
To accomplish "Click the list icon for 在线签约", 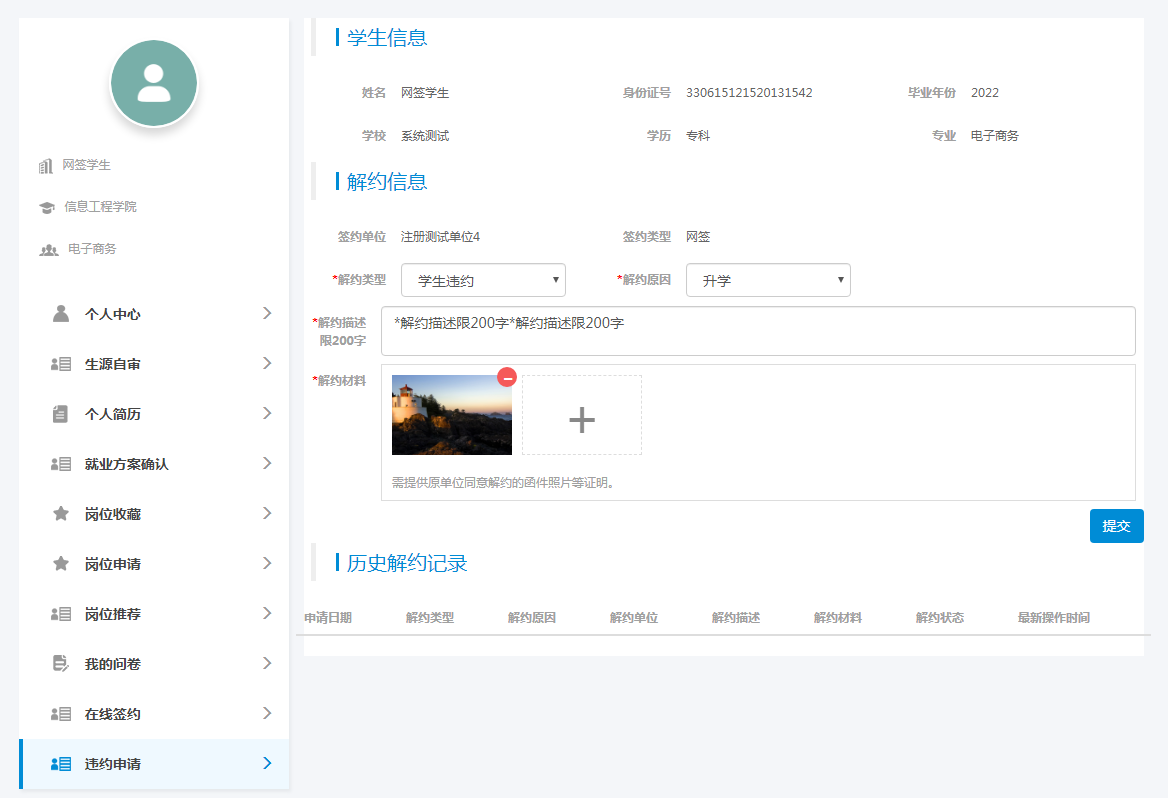I will 61,714.
